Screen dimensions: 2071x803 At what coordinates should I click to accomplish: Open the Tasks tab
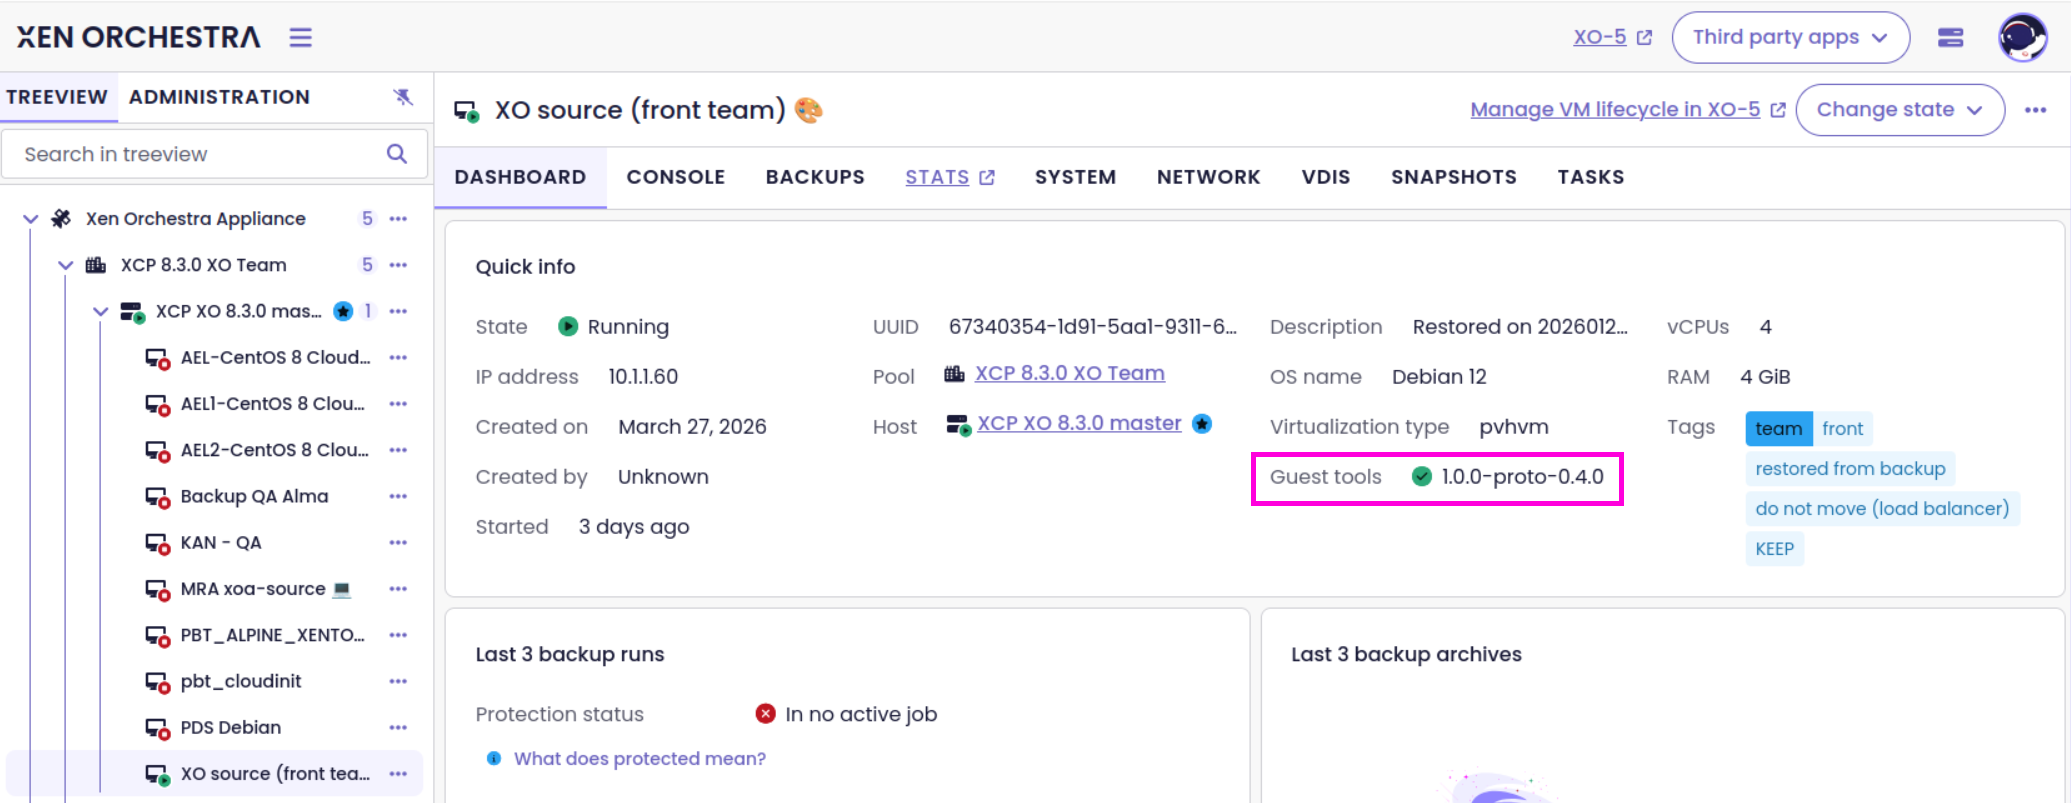click(x=1591, y=177)
